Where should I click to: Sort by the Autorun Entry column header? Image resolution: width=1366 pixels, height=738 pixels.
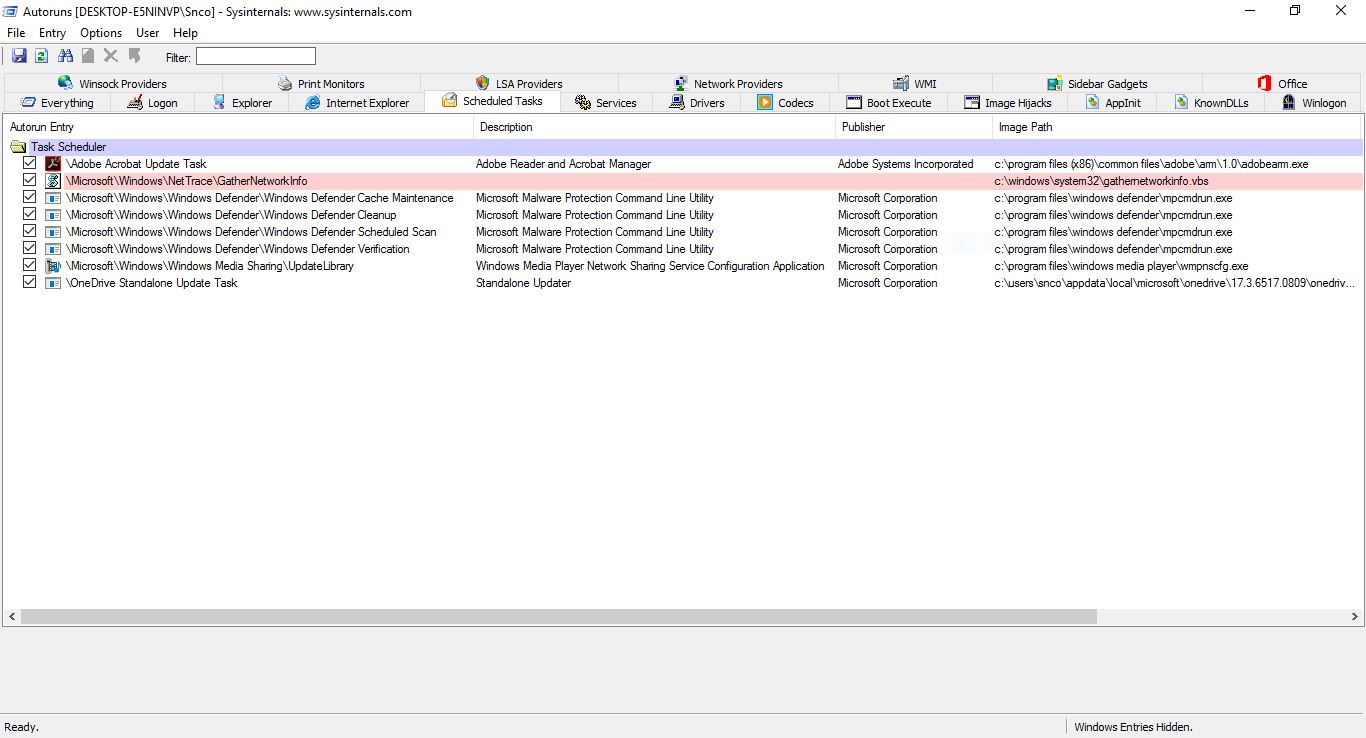pos(238,127)
